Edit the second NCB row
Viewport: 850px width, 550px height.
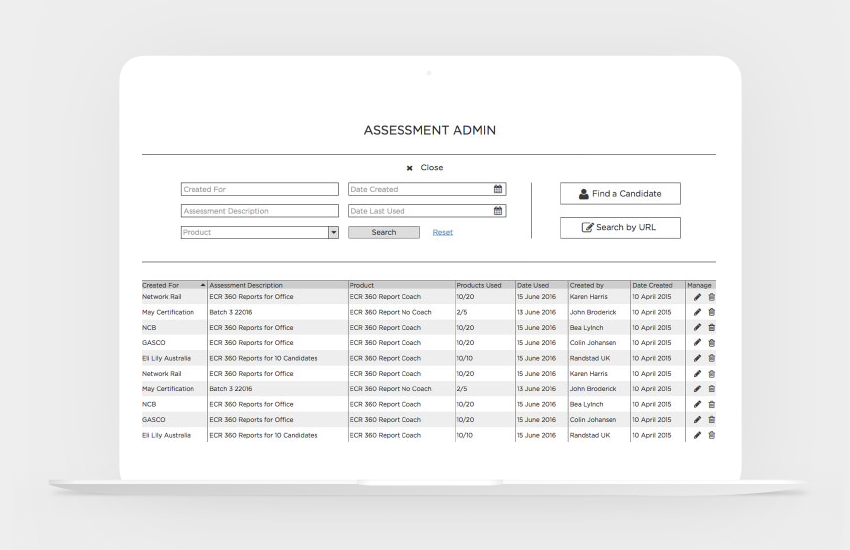[x=697, y=404]
